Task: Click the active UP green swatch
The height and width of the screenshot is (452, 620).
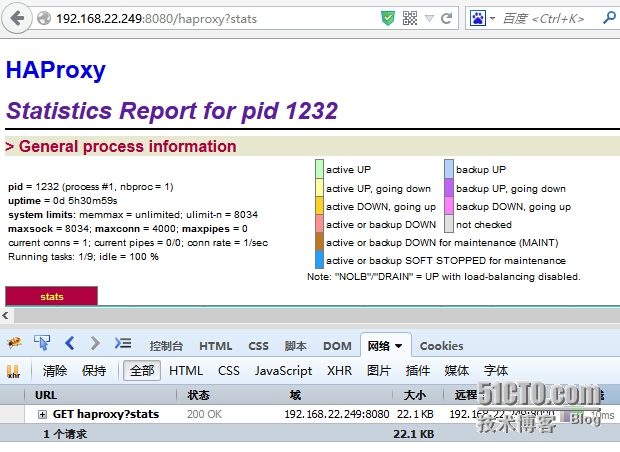Action: tap(319, 168)
